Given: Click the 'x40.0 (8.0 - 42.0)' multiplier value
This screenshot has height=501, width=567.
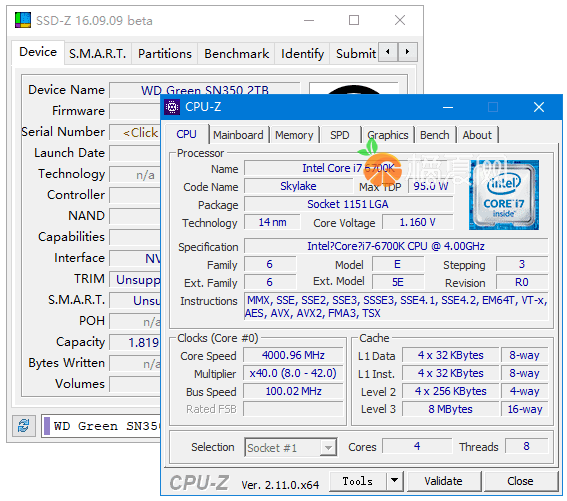Looking at the screenshot, I should [293, 373].
